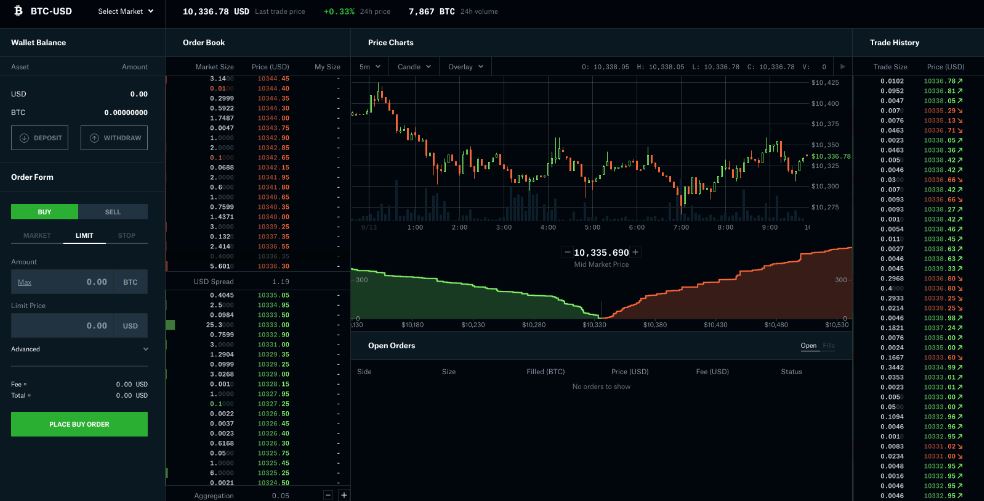Image resolution: width=984 pixels, height=501 pixels.
Task: Click the Max amount link
Action: click(24, 283)
